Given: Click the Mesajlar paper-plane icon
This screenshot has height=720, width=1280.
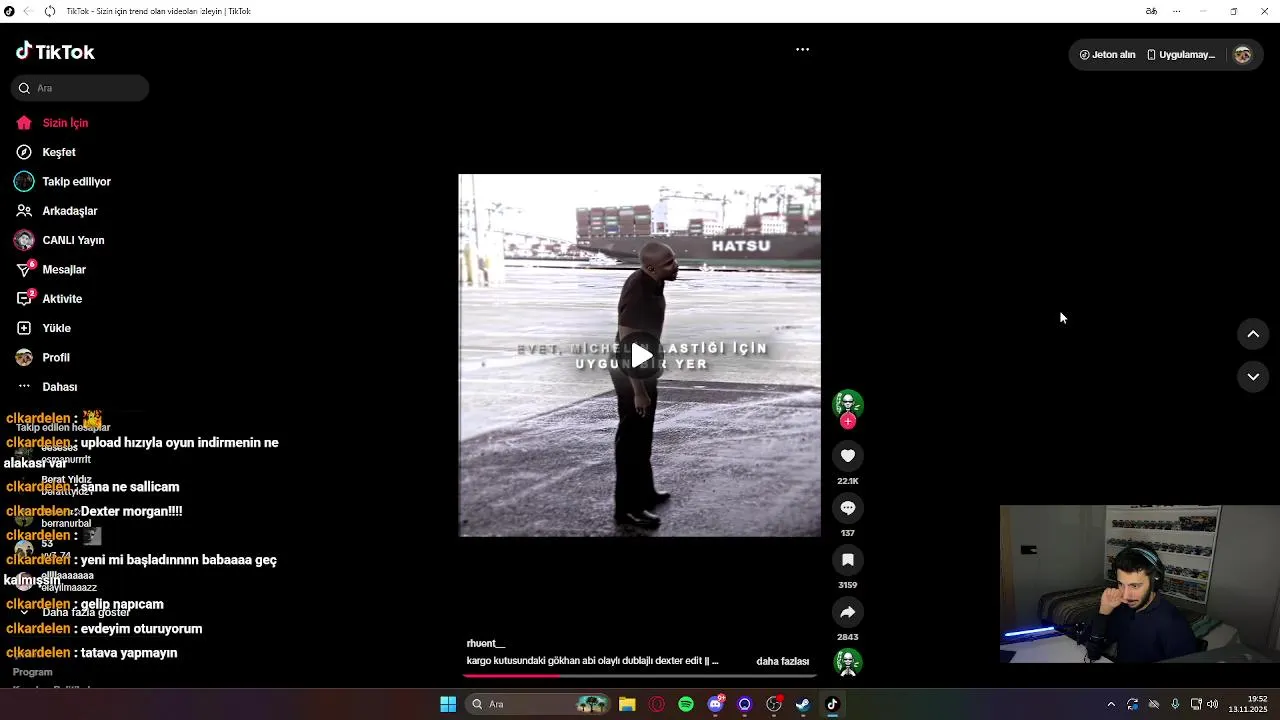Looking at the screenshot, I should tap(24, 270).
